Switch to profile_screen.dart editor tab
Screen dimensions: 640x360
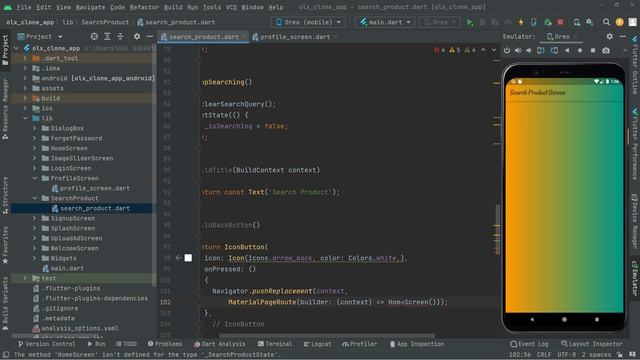point(294,37)
